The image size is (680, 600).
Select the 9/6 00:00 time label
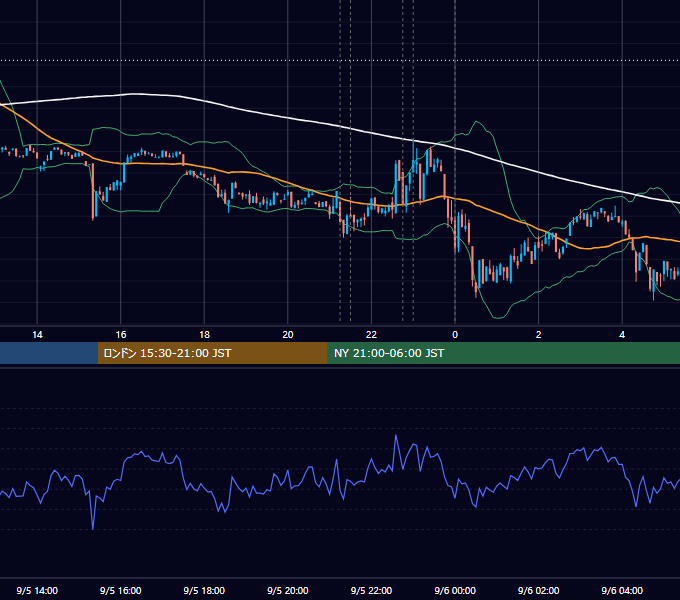pos(455,590)
